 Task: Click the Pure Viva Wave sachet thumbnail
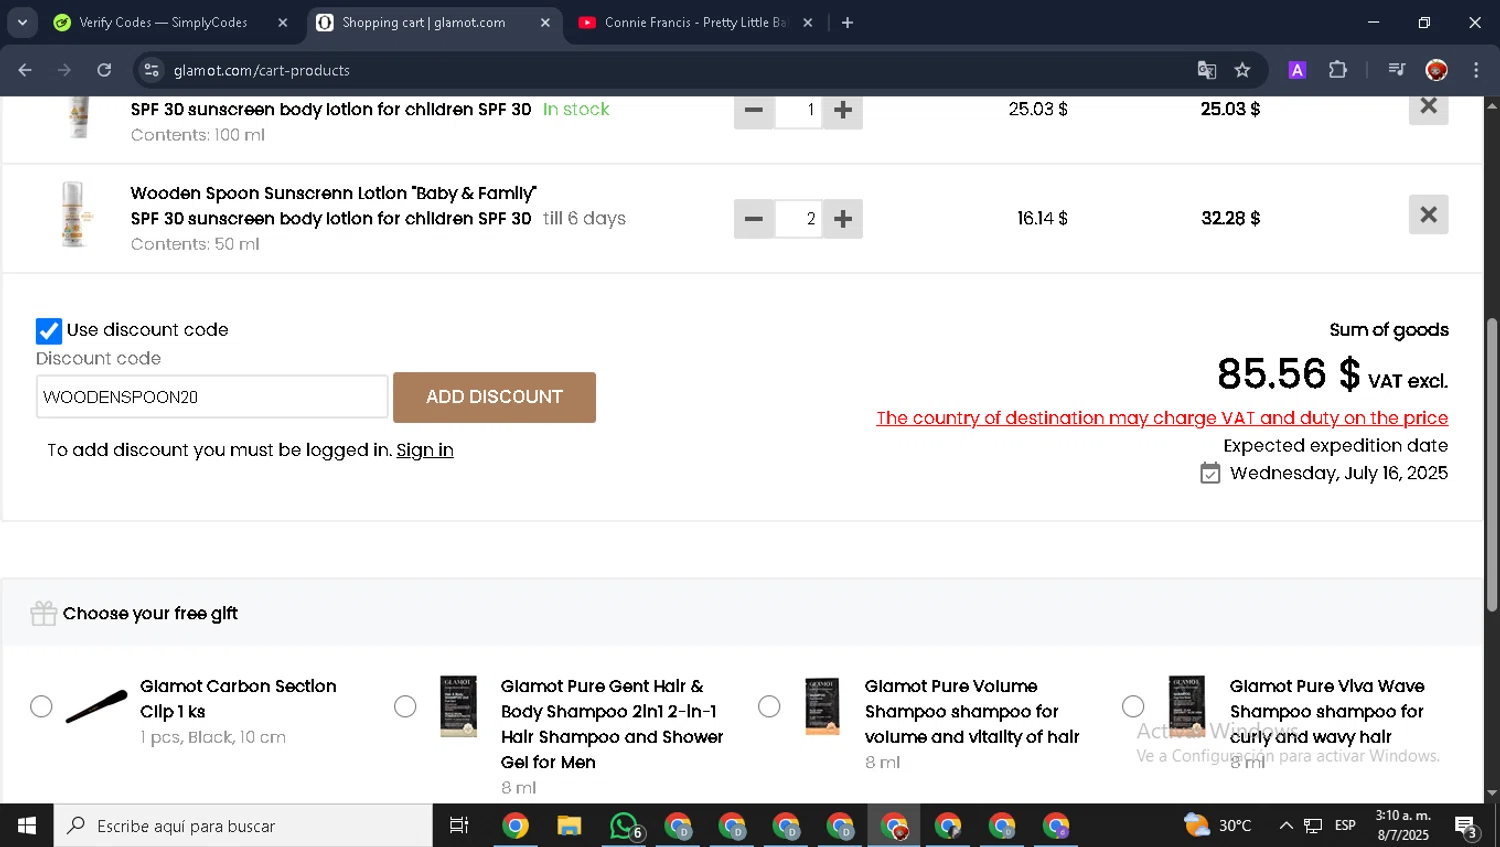click(x=1187, y=706)
